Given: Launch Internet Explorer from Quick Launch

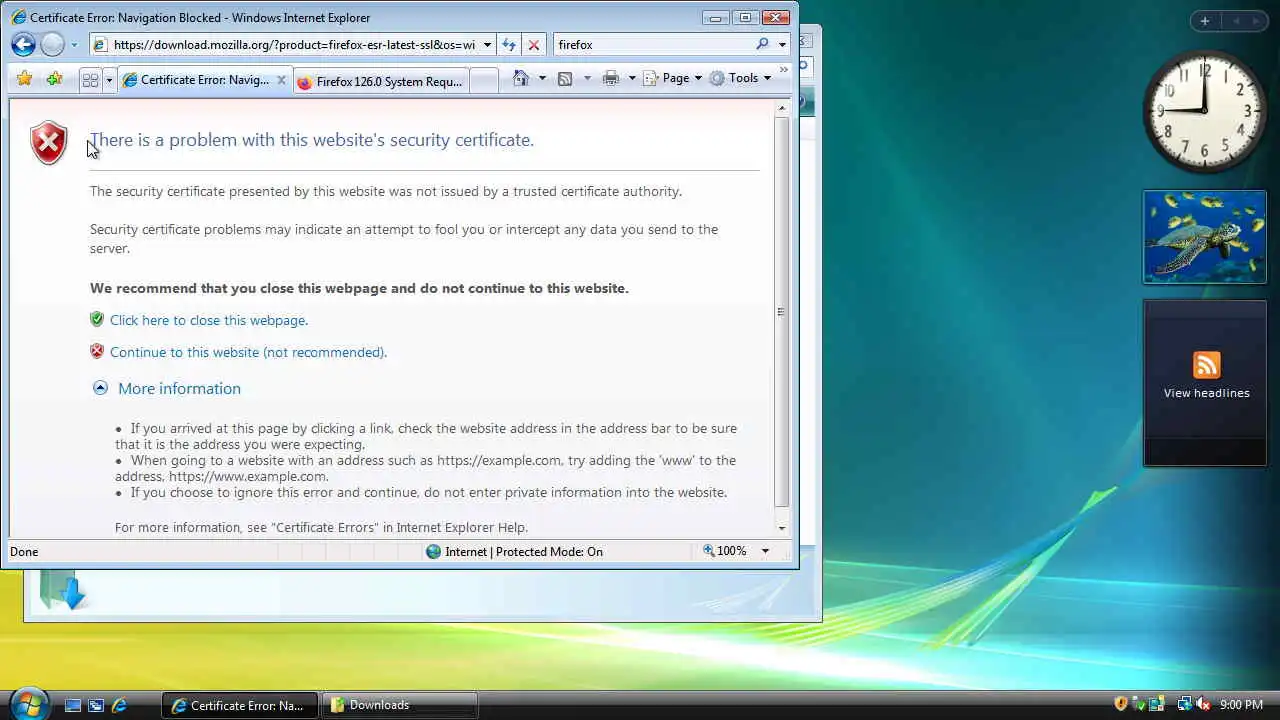Looking at the screenshot, I should tap(119, 705).
